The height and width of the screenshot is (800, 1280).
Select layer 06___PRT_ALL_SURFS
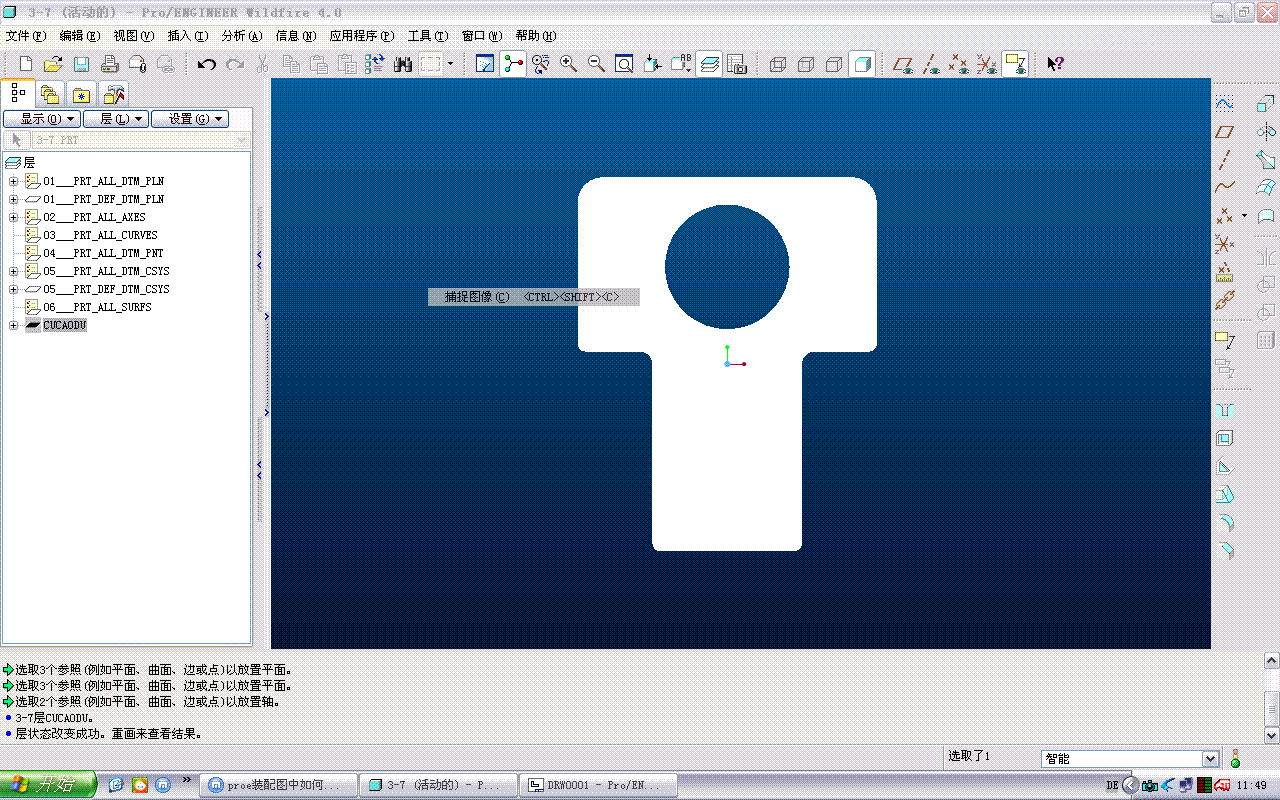pyautogui.click(x=97, y=308)
